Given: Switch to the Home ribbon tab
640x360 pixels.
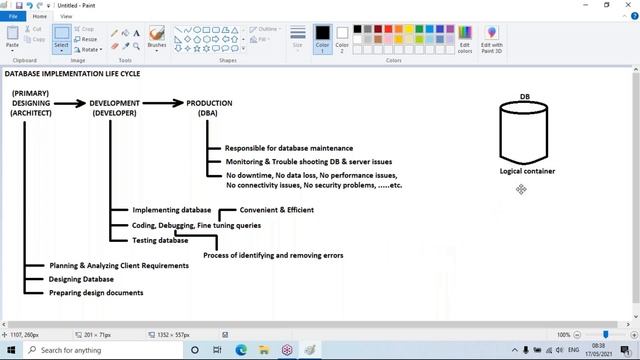Looking at the screenshot, I should coord(40,16).
